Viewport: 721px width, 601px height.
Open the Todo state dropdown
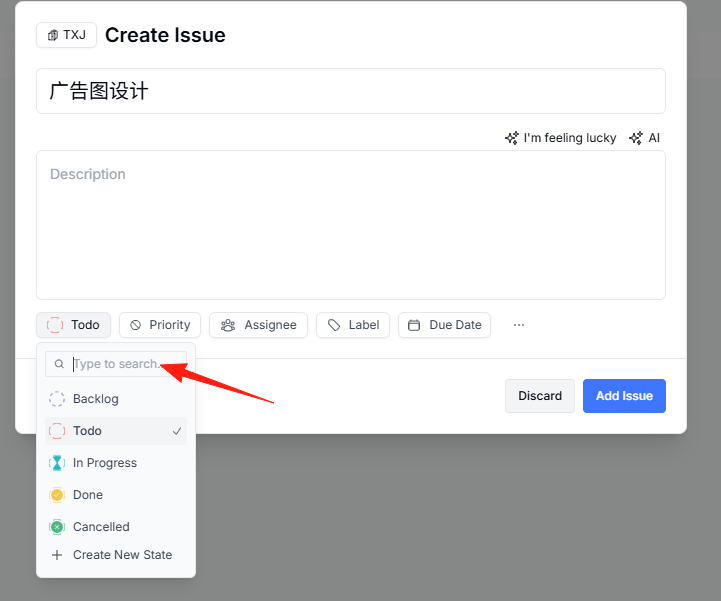[x=74, y=325]
